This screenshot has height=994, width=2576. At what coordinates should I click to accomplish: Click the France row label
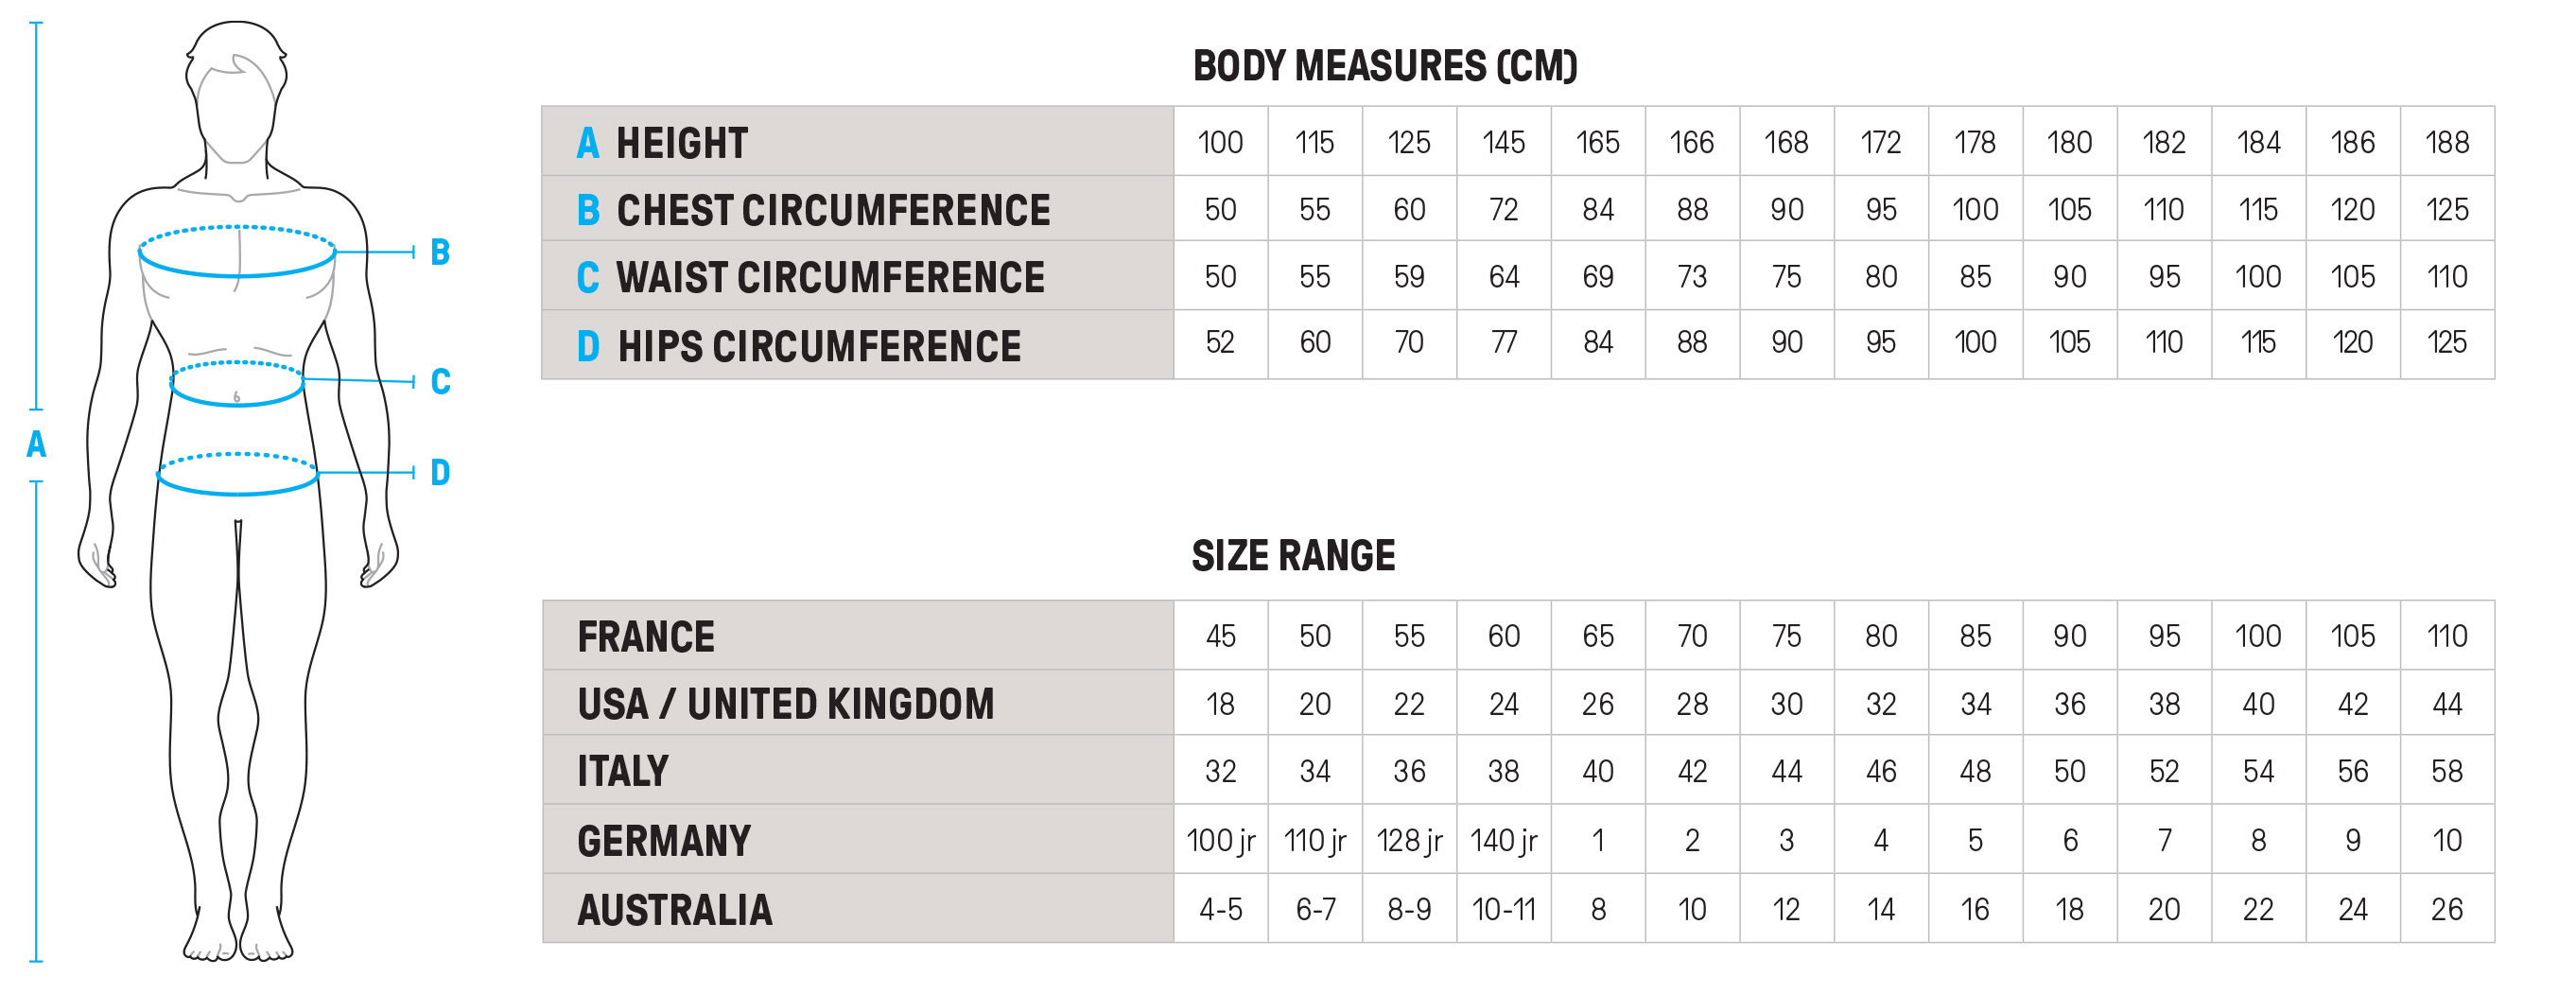click(x=646, y=637)
